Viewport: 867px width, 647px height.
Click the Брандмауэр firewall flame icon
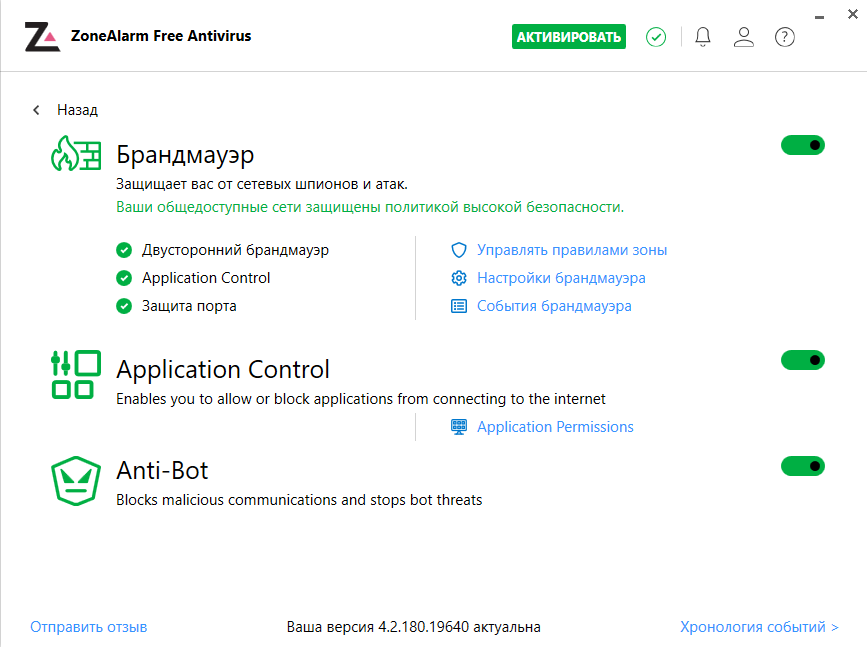(x=76, y=155)
